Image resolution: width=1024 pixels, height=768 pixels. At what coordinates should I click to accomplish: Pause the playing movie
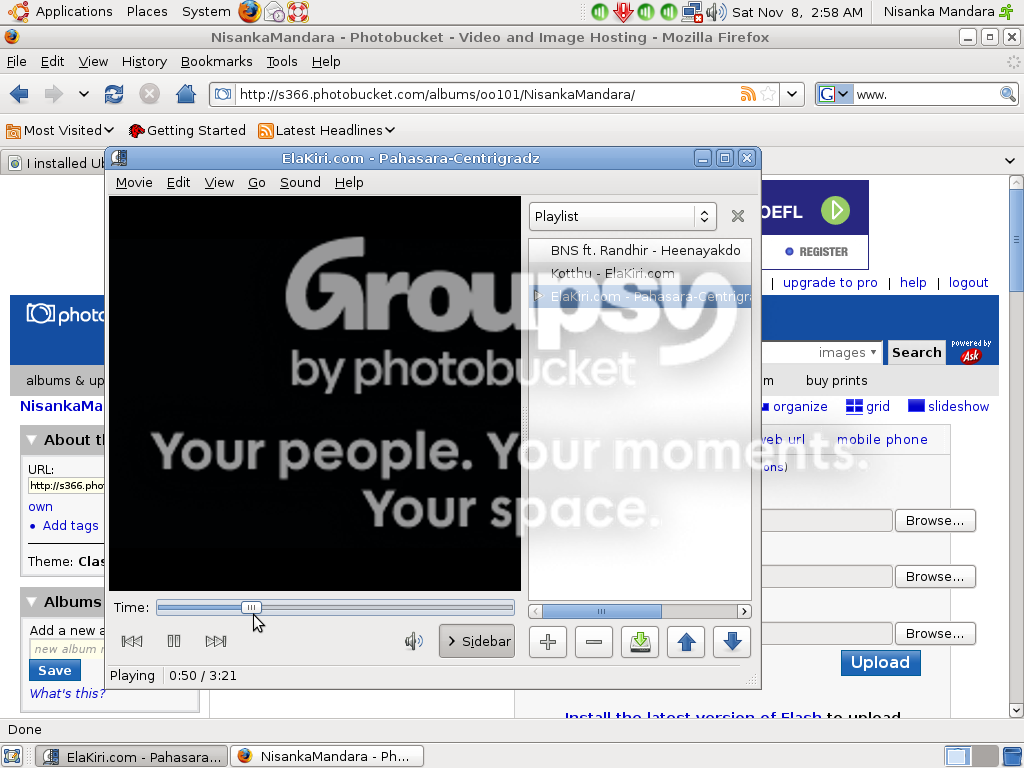pyautogui.click(x=174, y=641)
